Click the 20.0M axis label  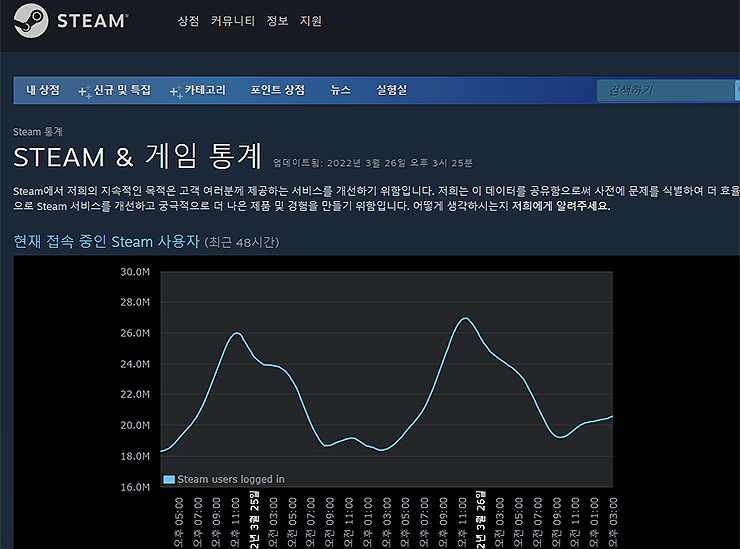point(135,425)
